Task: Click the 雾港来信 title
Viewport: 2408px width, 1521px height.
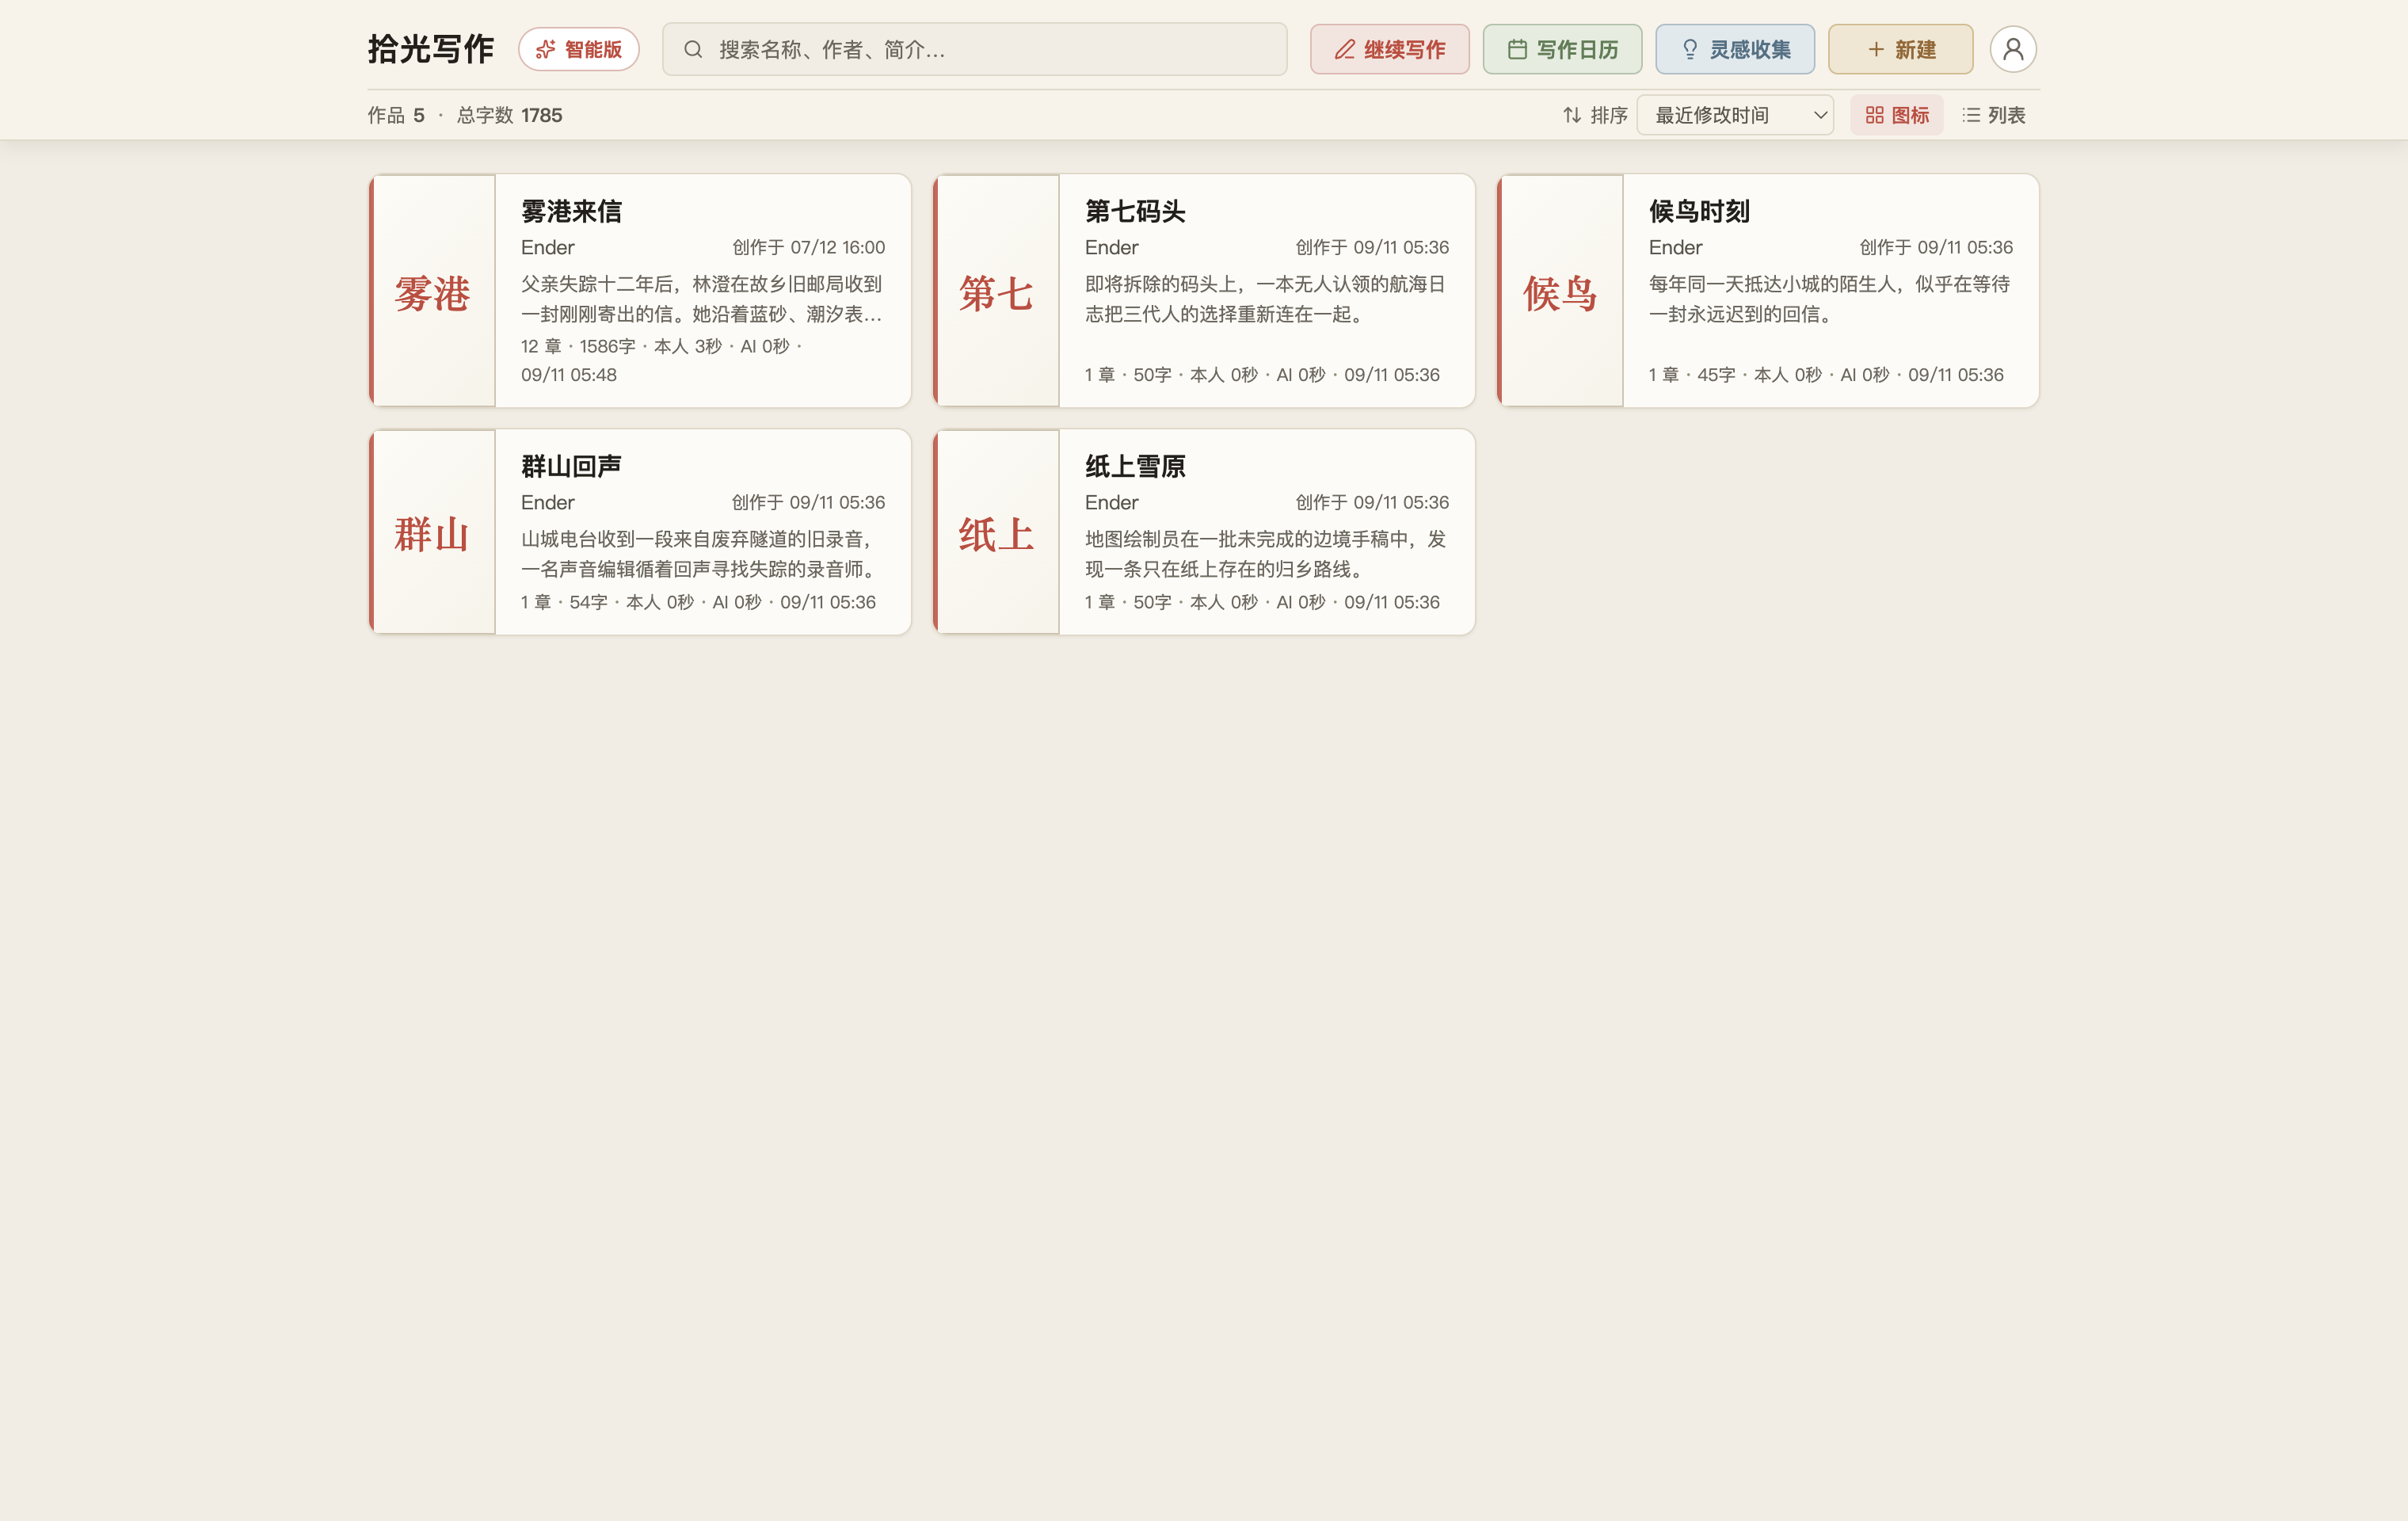Action: pos(571,211)
